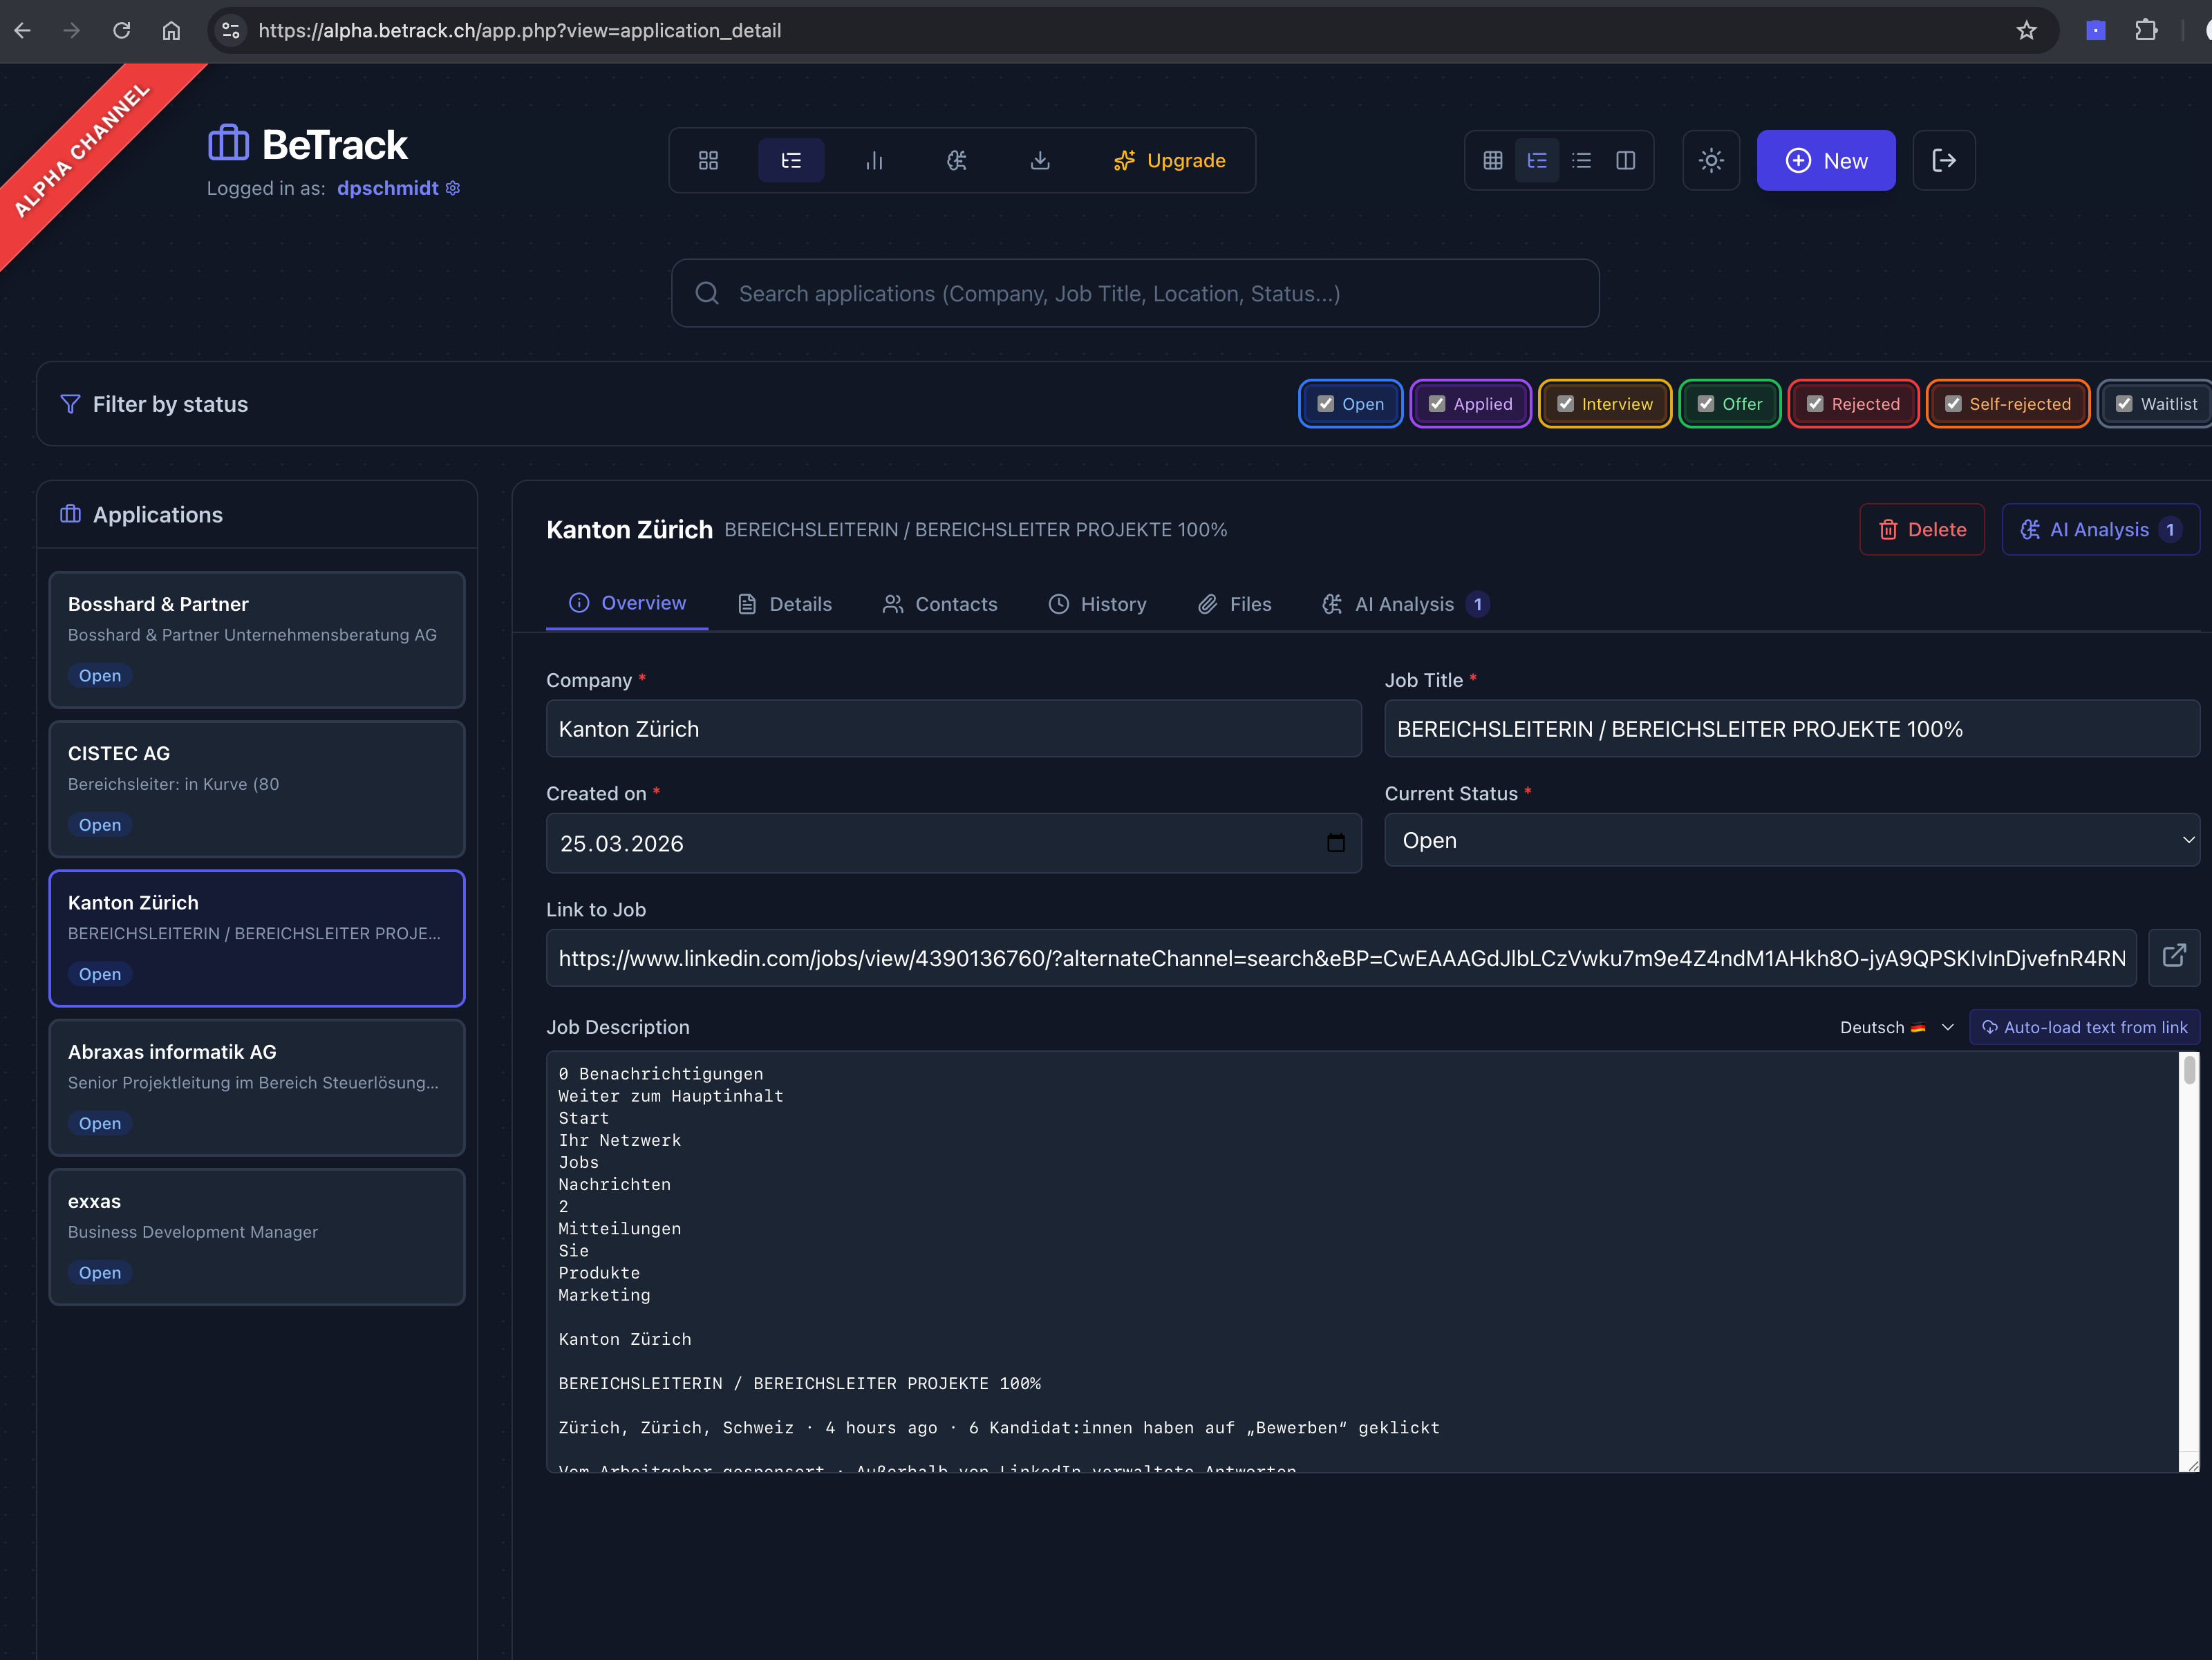Click Auto-load text from link
This screenshot has height=1660, width=2212.
[x=2084, y=1027]
